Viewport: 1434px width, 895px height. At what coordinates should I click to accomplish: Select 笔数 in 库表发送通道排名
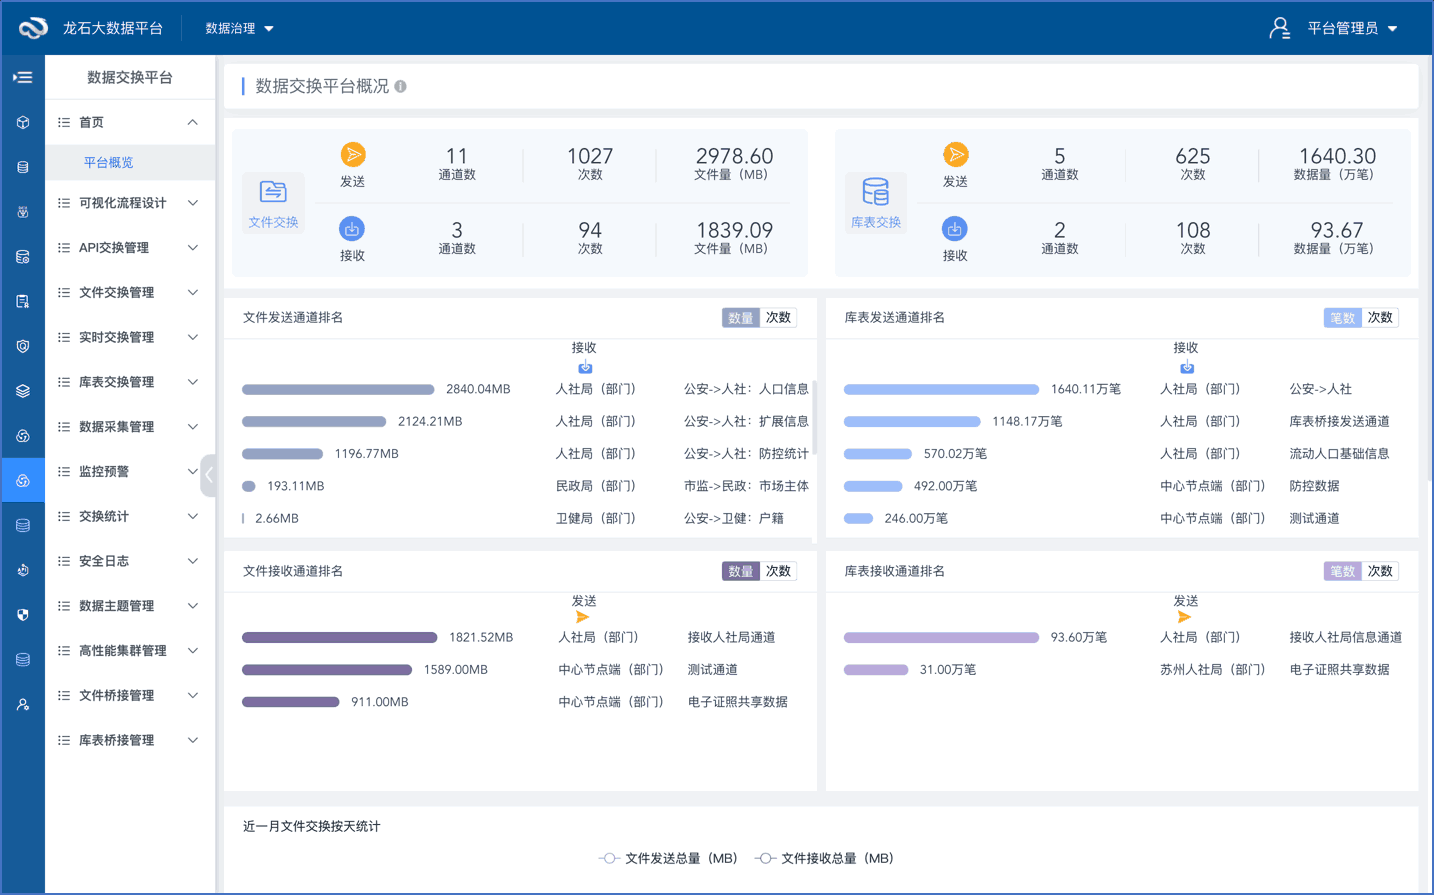pyautogui.click(x=1342, y=318)
